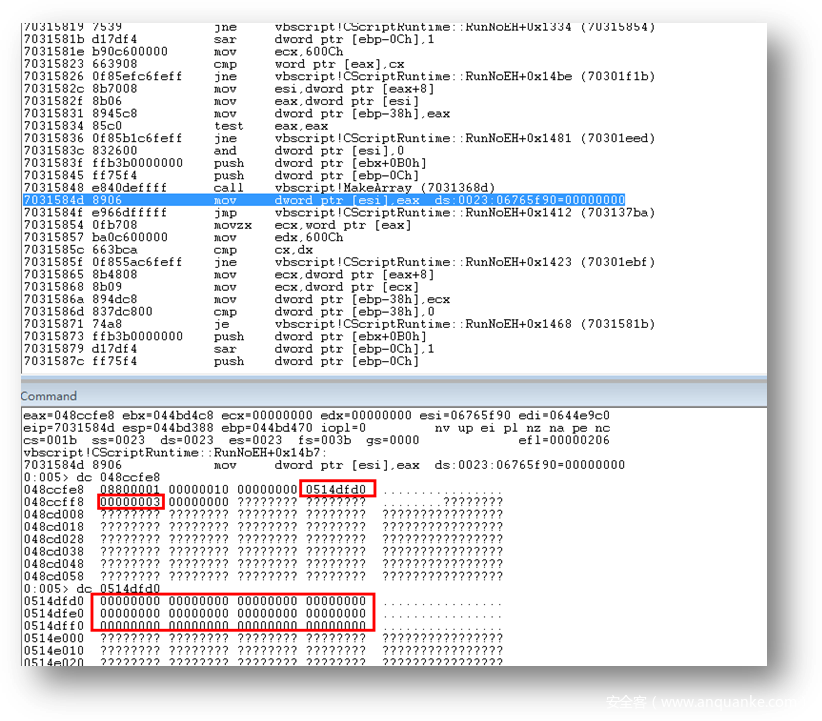Image resolution: width=822 pixels, height=721 pixels.
Task: Click the red-boxed pointer value 0514dfd0
Action: click(337, 489)
